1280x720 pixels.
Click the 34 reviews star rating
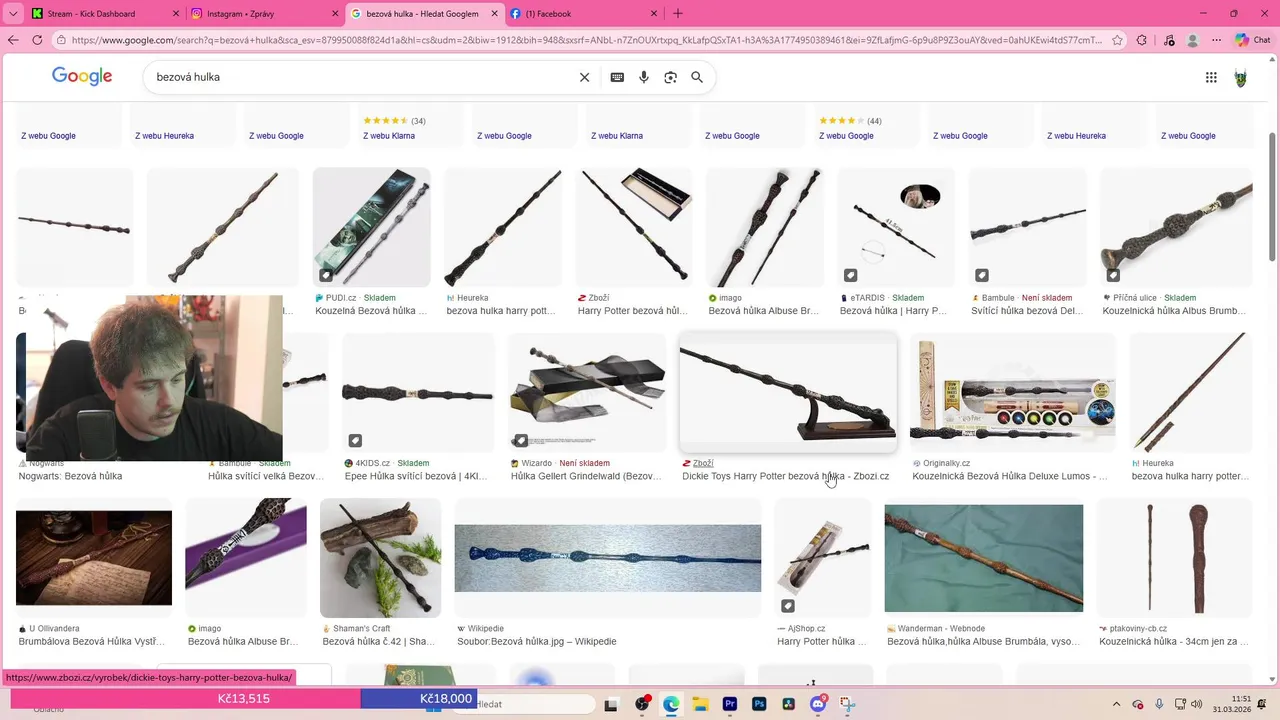click(394, 121)
